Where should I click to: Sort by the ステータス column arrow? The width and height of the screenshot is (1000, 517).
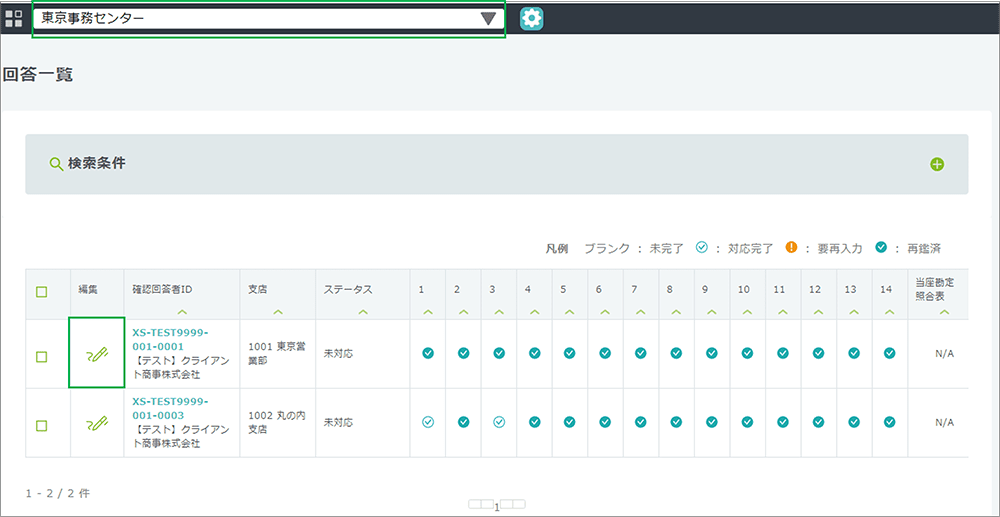click(x=362, y=311)
